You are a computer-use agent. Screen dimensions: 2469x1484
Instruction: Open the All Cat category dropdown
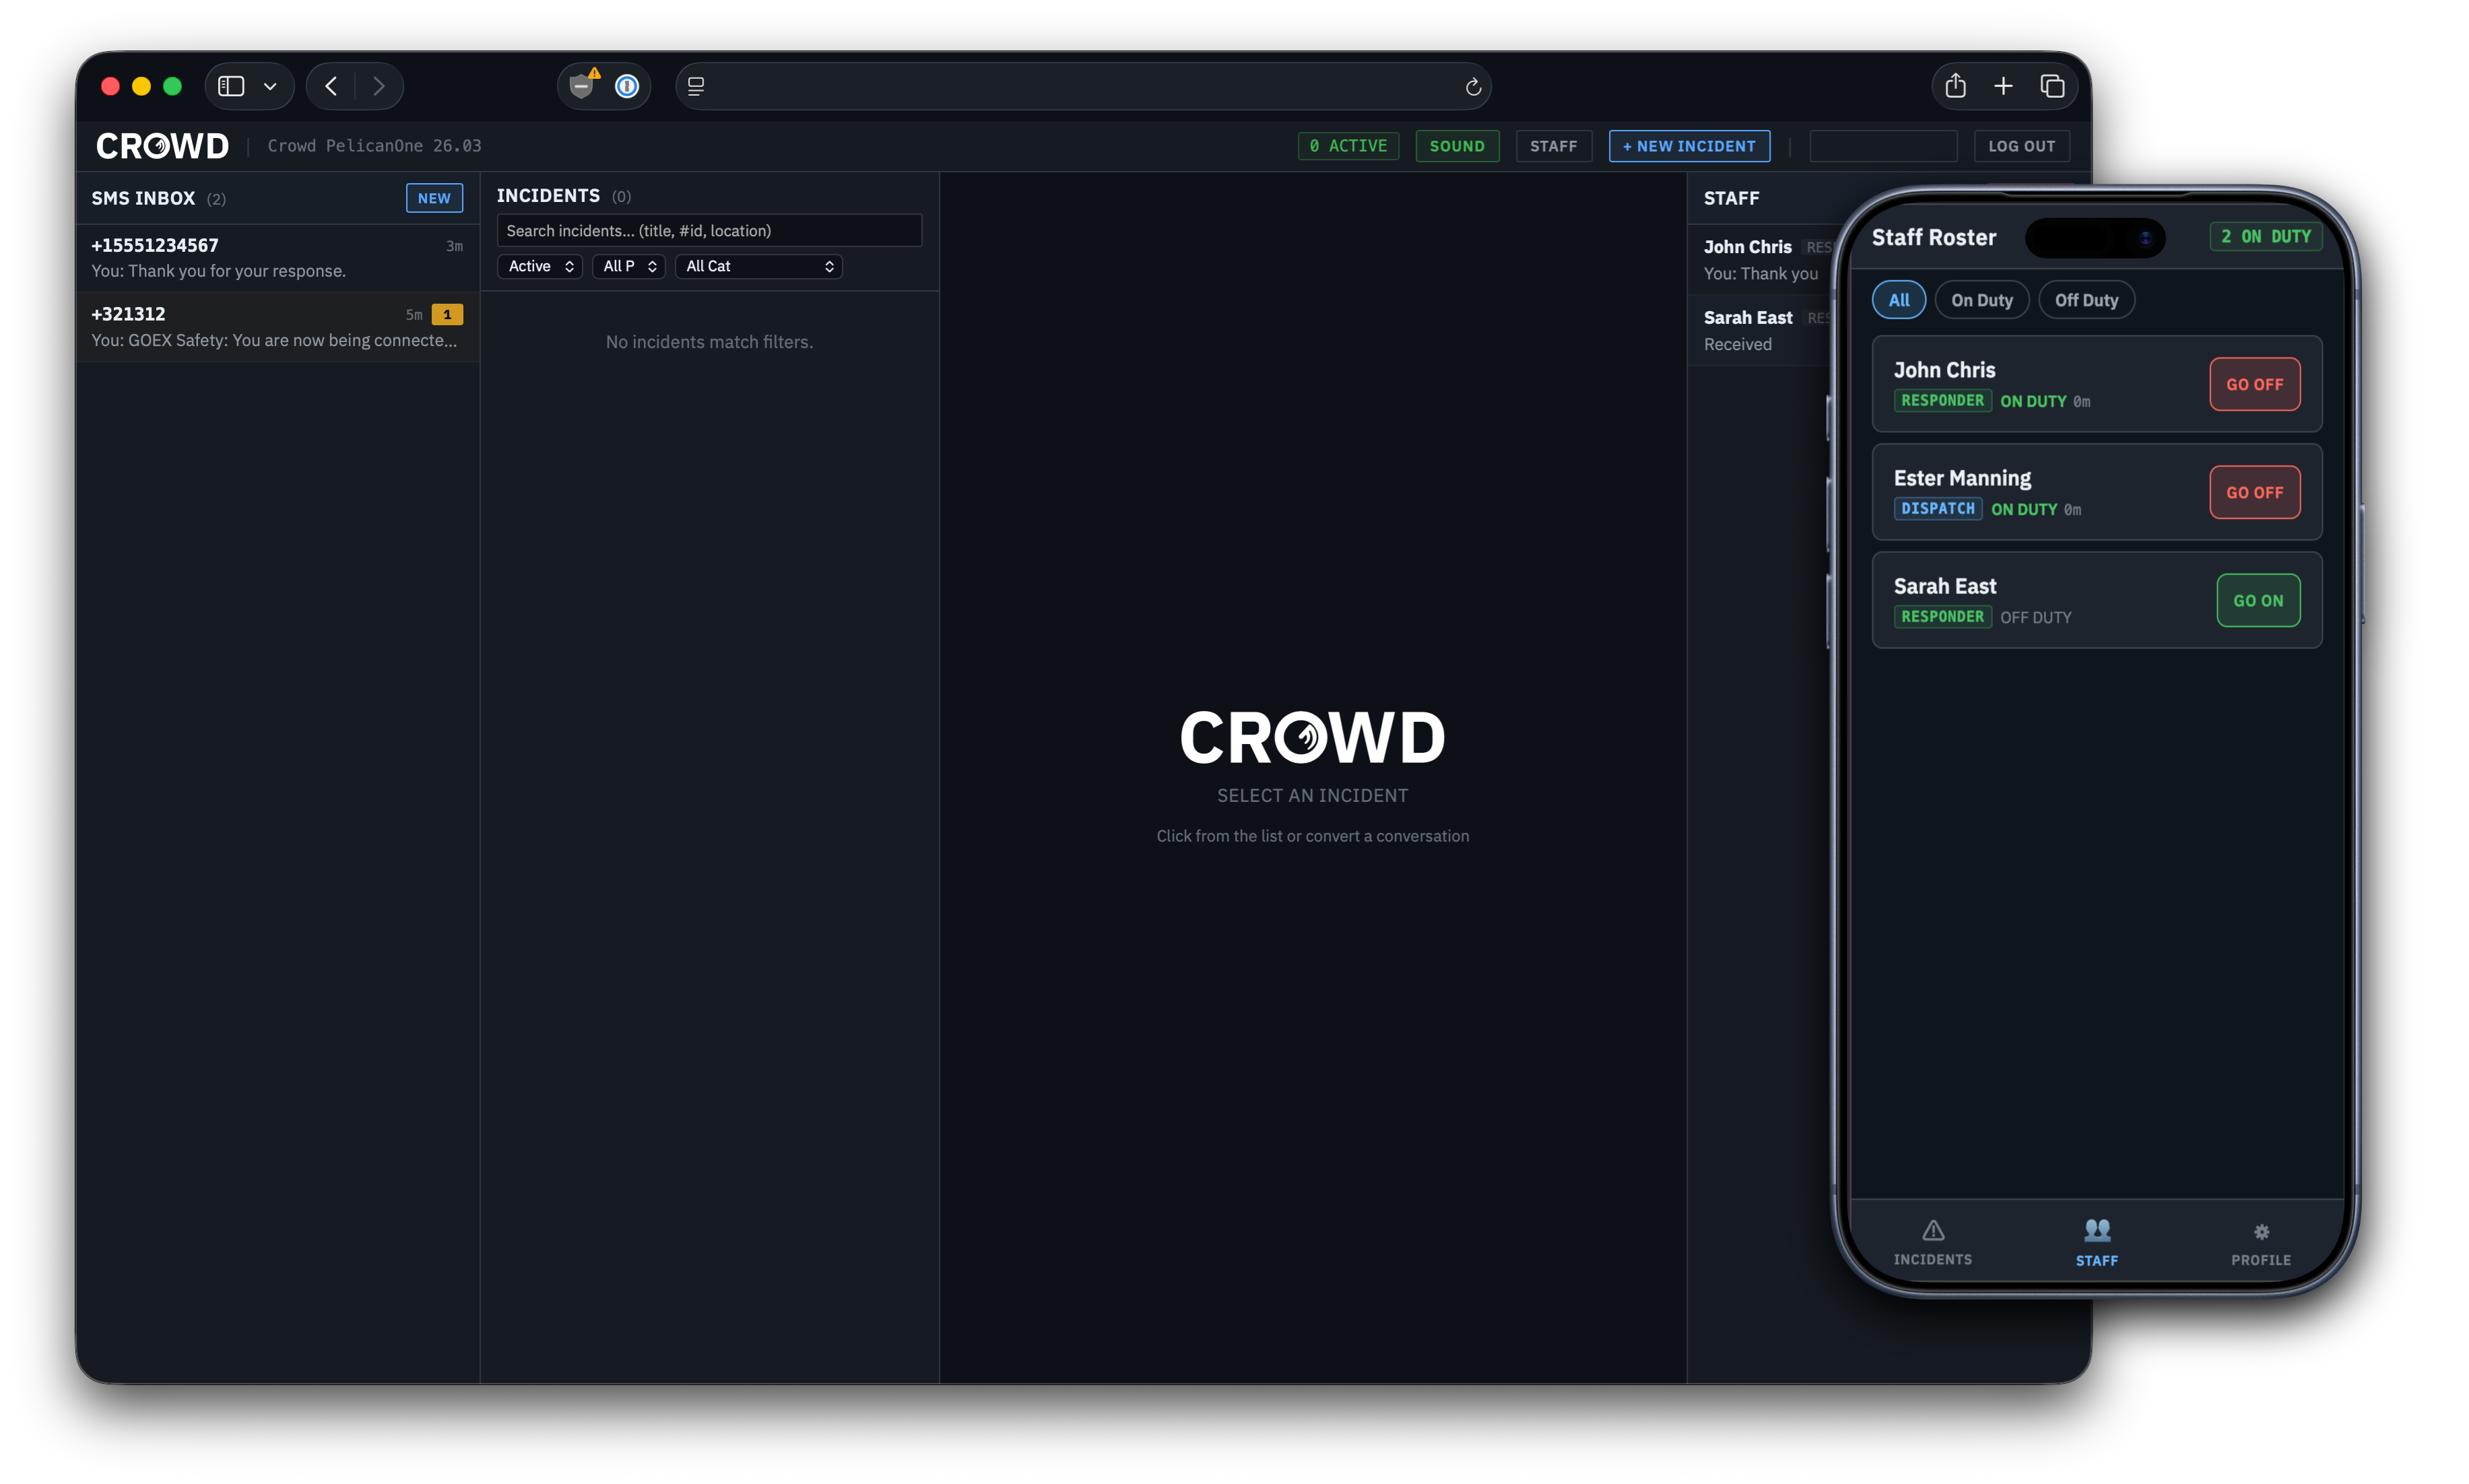tap(758, 266)
